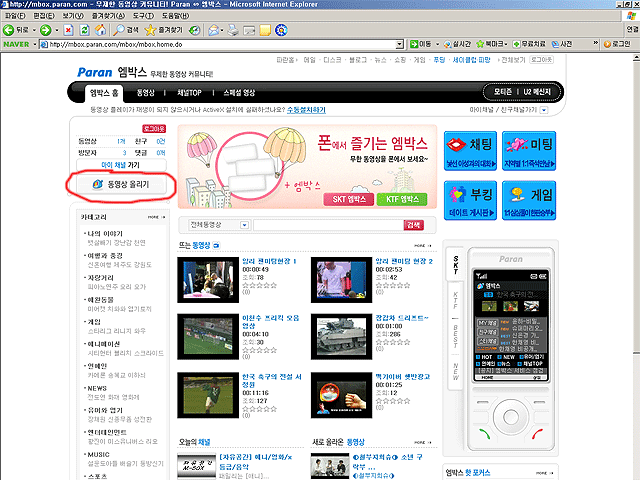Screen dimensions: 640x480
Task: Click the blue circular gear toolbar icon
Action: (281, 30)
